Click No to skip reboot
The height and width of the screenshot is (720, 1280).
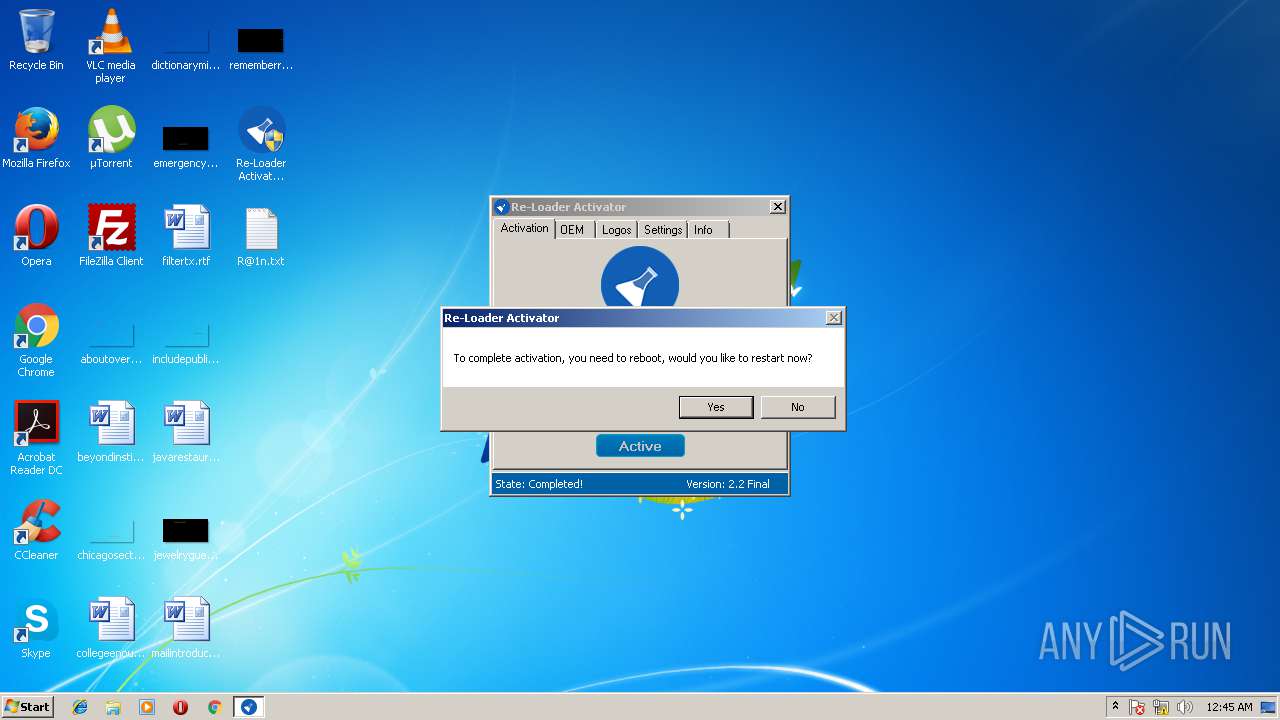[797, 407]
